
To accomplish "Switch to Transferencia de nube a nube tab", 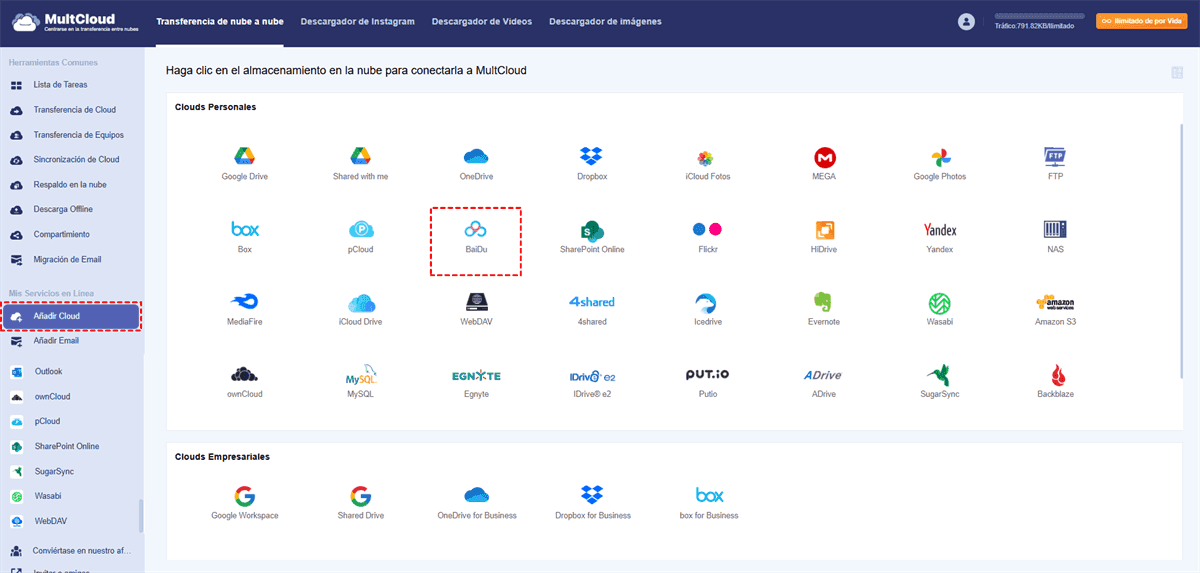I will pos(220,21).
